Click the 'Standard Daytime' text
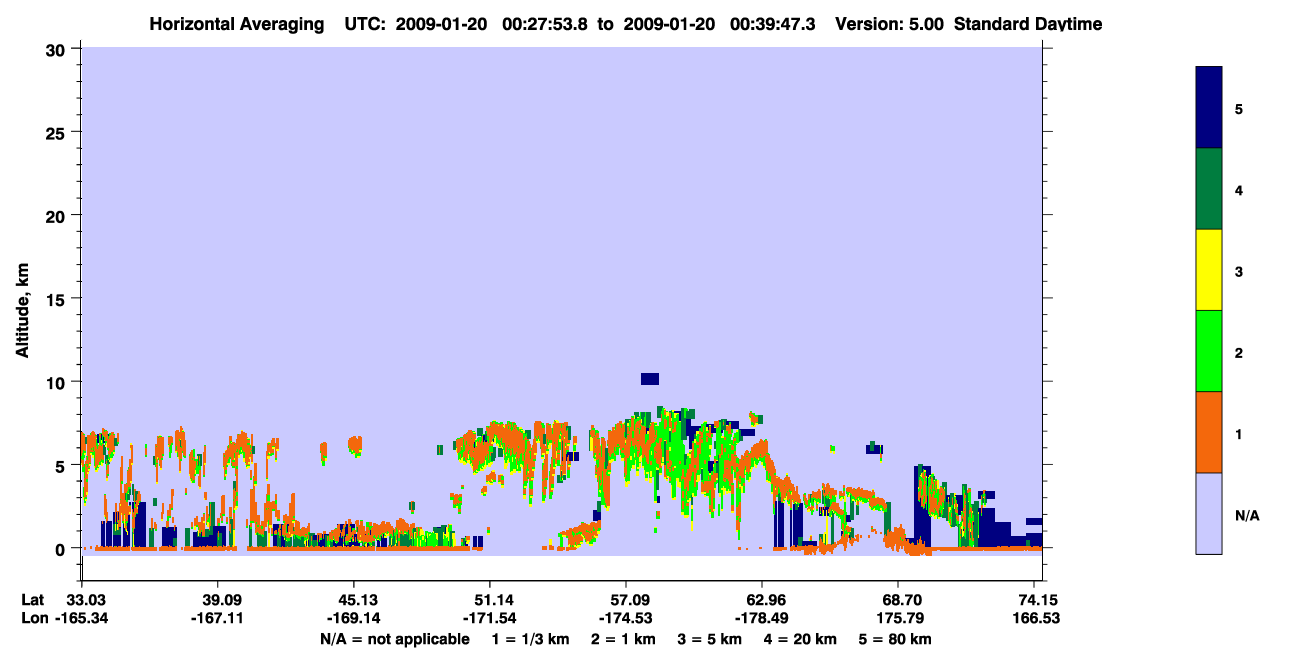The image size is (1300, 667). pyautogui.click(x=1028, y=24)
